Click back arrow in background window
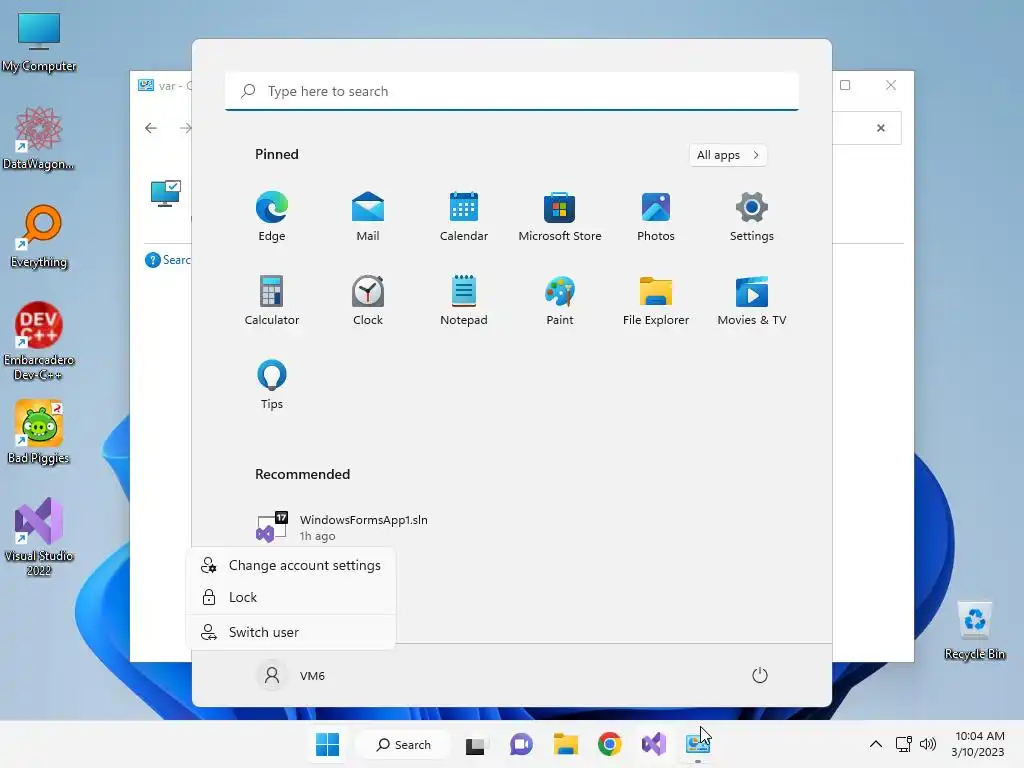Viewport: 1024px width, 768px height. 151,128
